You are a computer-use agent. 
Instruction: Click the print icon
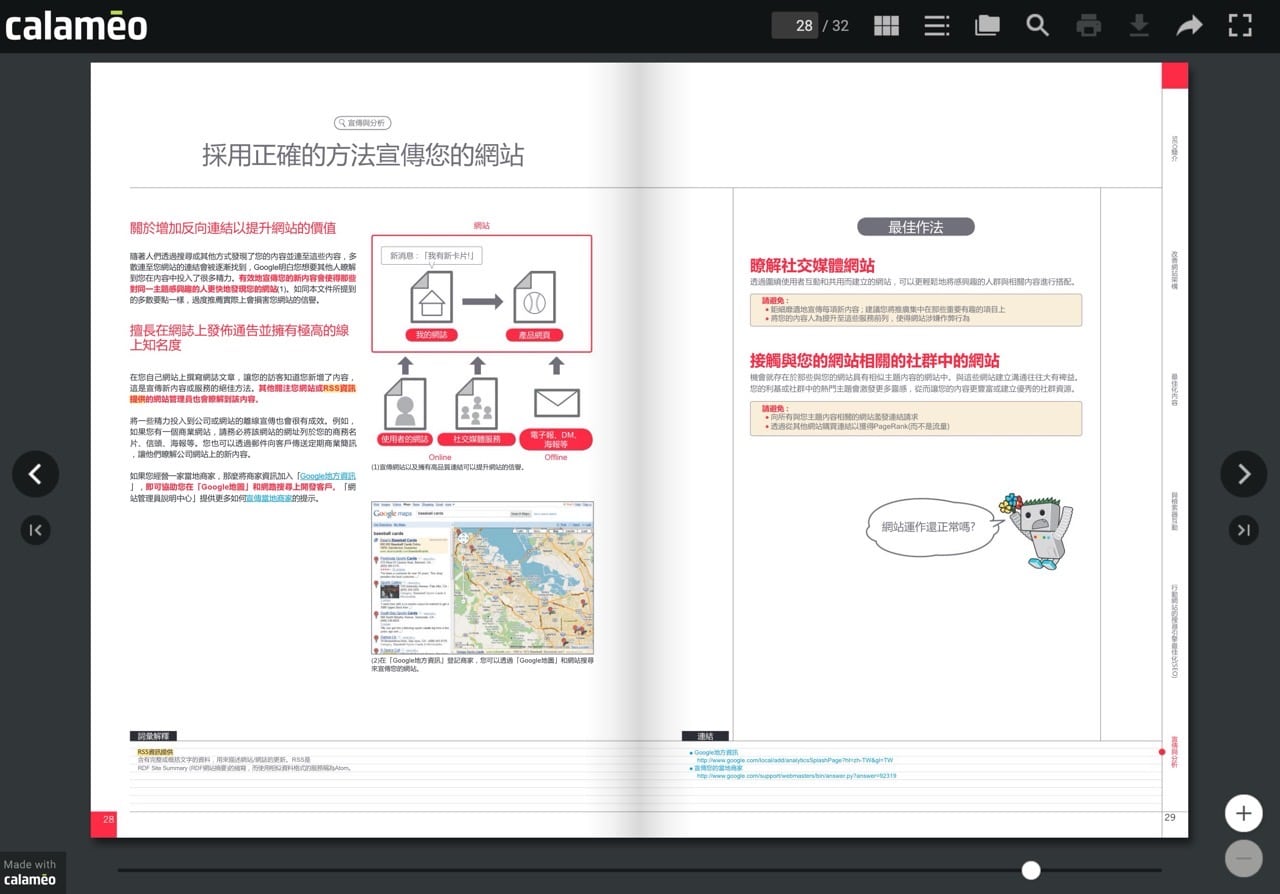[x=1088, y=26]
